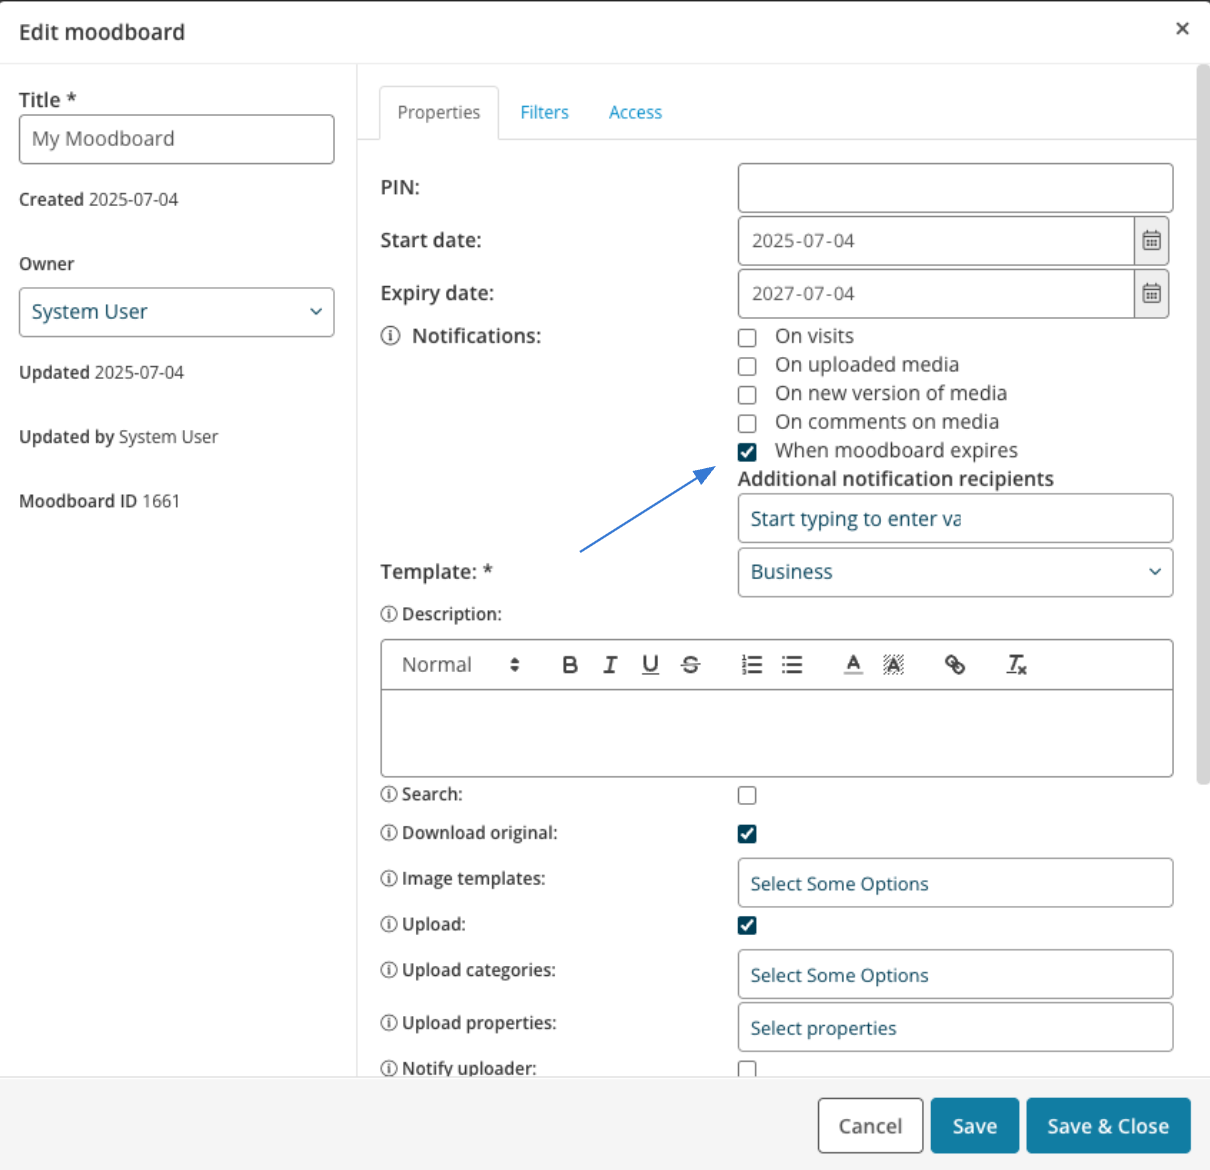The height and width of the screenshot is (1170, 1210).
Task: Open Normal text style selector
Action: point(461,665)
